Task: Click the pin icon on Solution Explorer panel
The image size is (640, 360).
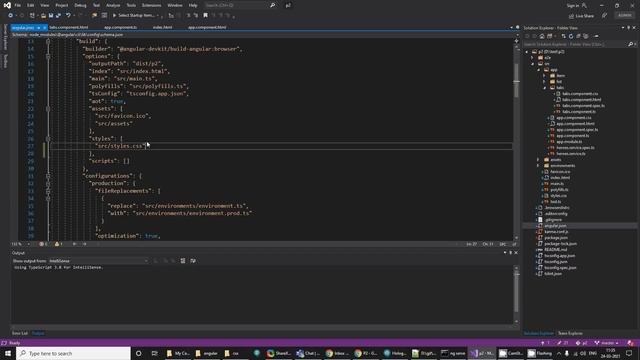Action: coord(629,28)
